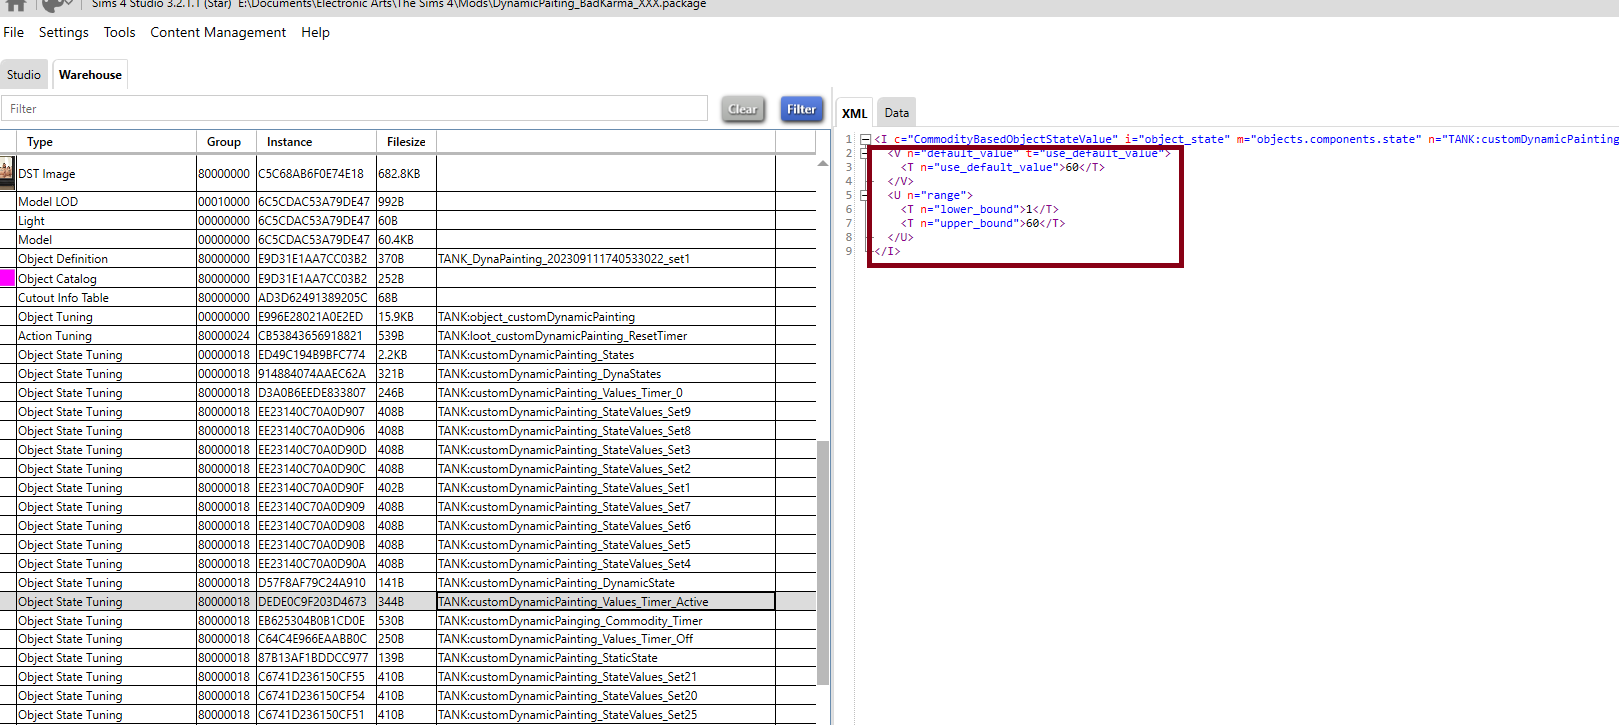Select the DST Image row
1619x725 pixels.
point(408,173)
